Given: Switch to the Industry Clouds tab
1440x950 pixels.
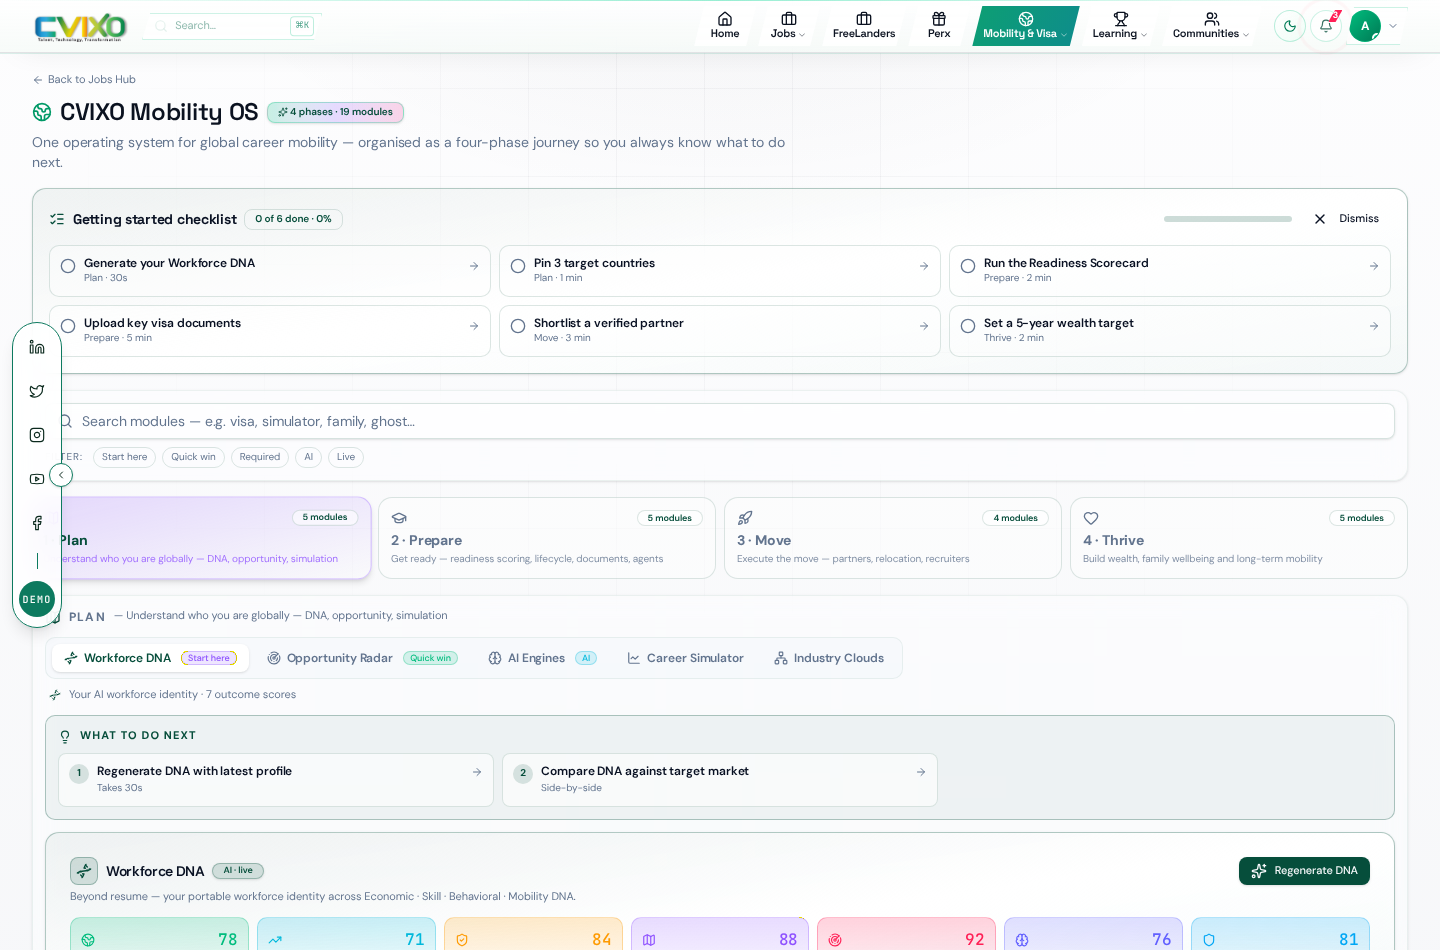Looking at the screenshot, I should (x=829, y=658).
